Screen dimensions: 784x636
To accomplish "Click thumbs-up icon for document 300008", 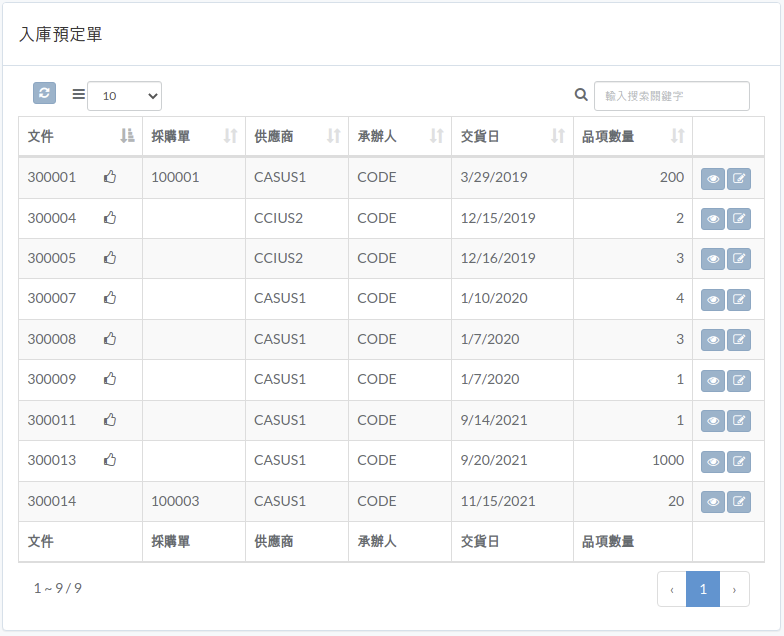I will (x=110, y=338).
